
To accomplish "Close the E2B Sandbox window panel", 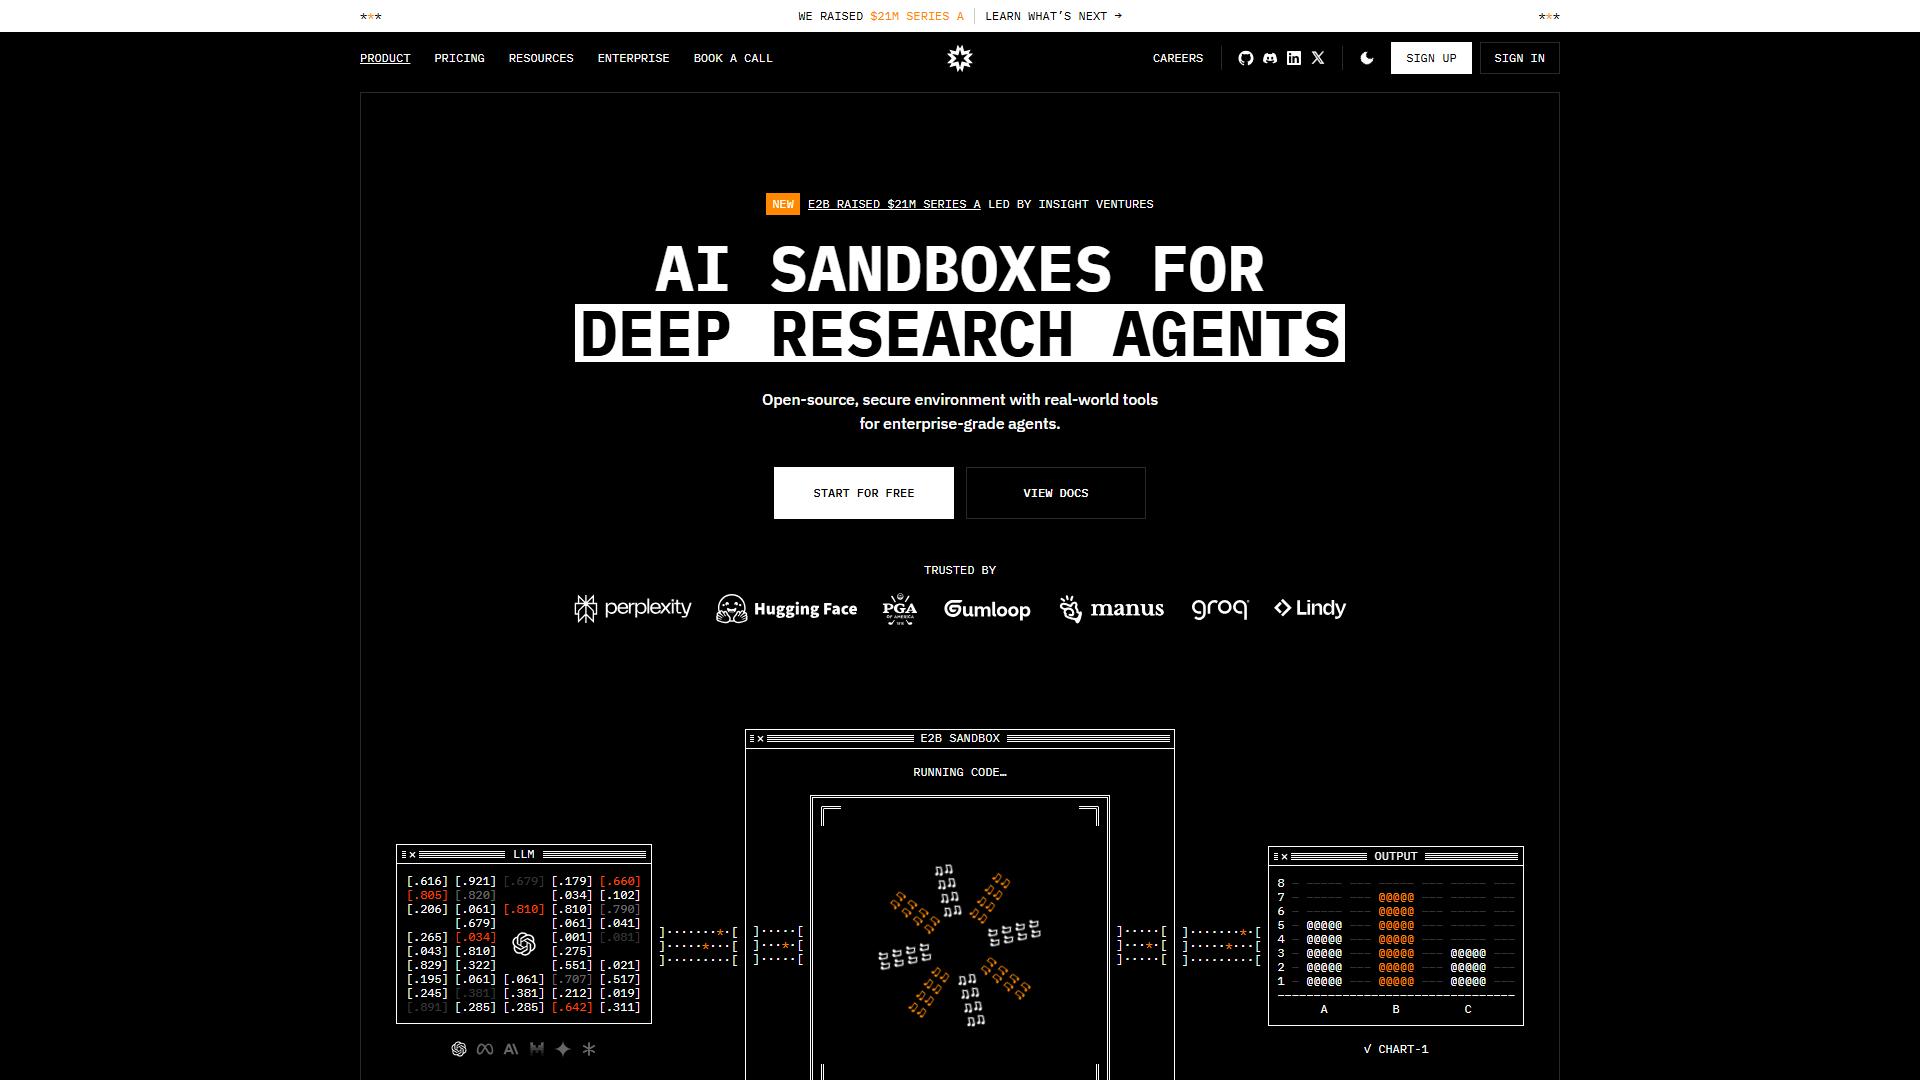I will coord(761,739).
